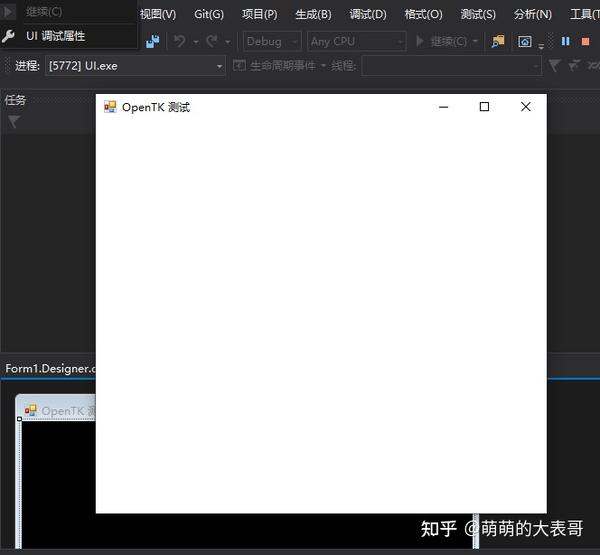
Task: Expand the arrow next to toolbar 继续(C)
Action: (475, 41)
